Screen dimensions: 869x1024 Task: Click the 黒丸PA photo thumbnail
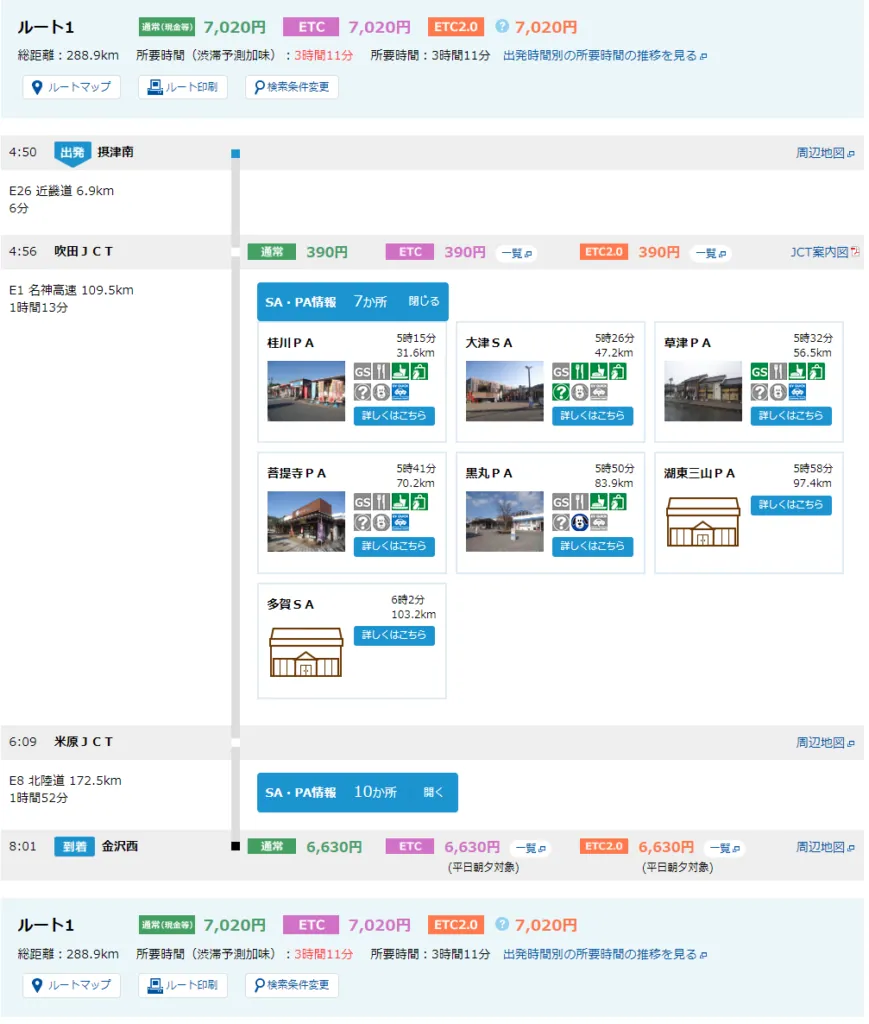pos(505,522)
